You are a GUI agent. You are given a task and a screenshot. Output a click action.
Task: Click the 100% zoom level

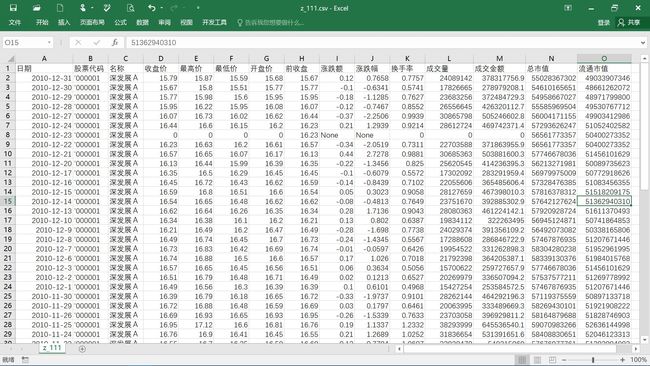638,360
